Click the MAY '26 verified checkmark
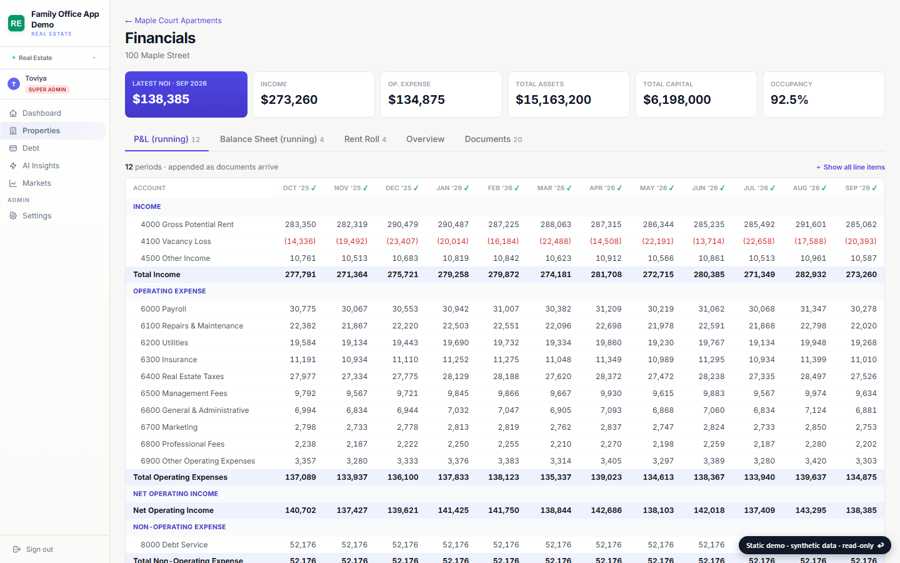This screenshot has height=563, width=900. 672,188
